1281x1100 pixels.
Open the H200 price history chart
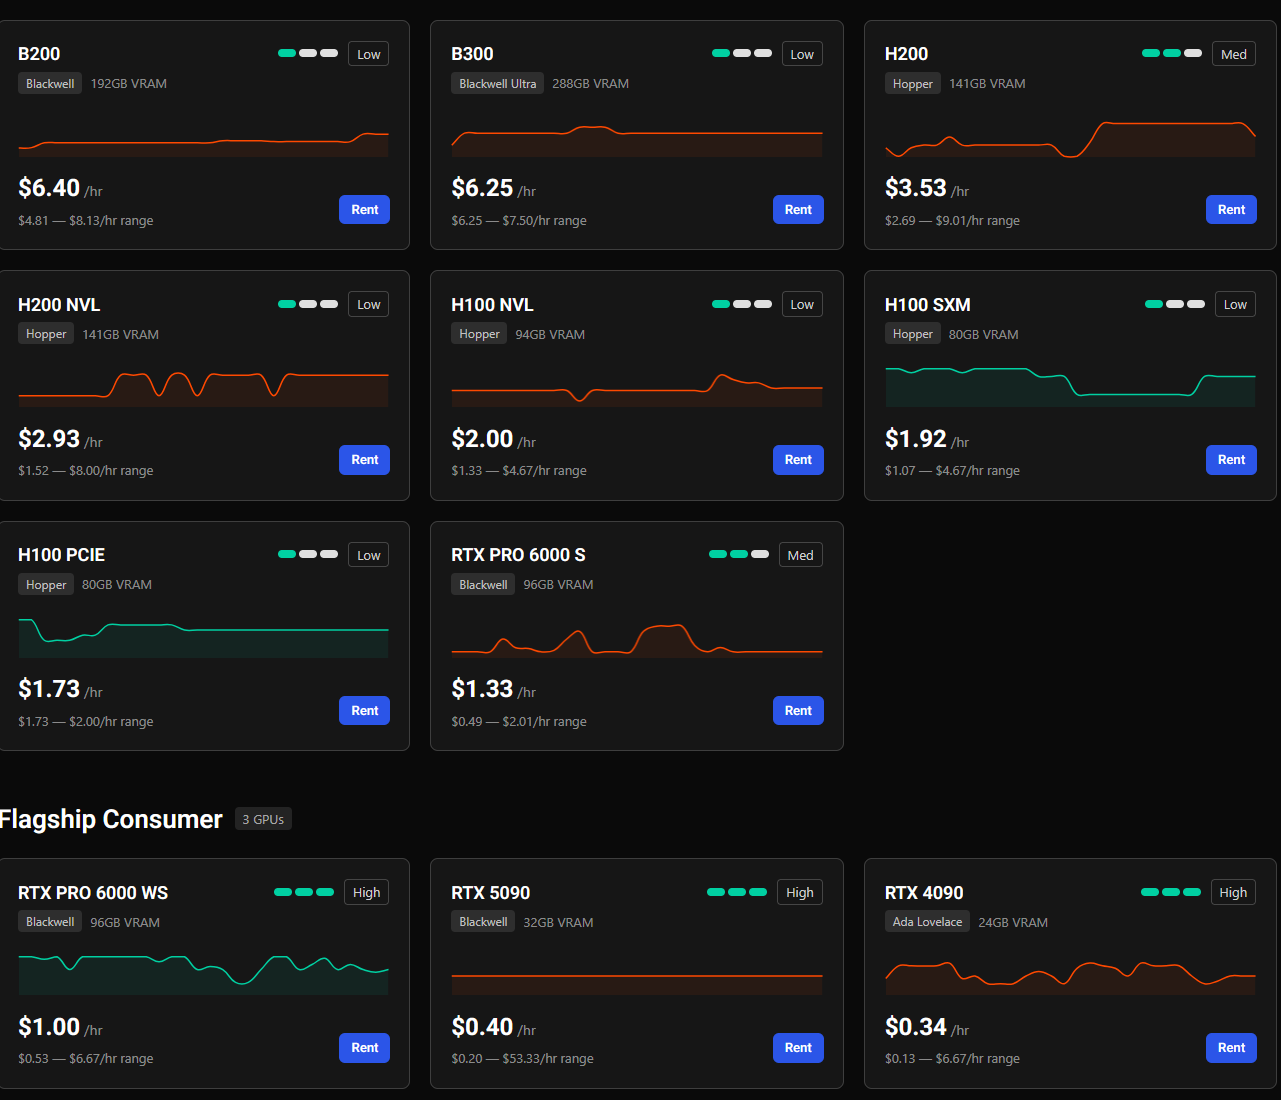click(x=1070, y=139)
